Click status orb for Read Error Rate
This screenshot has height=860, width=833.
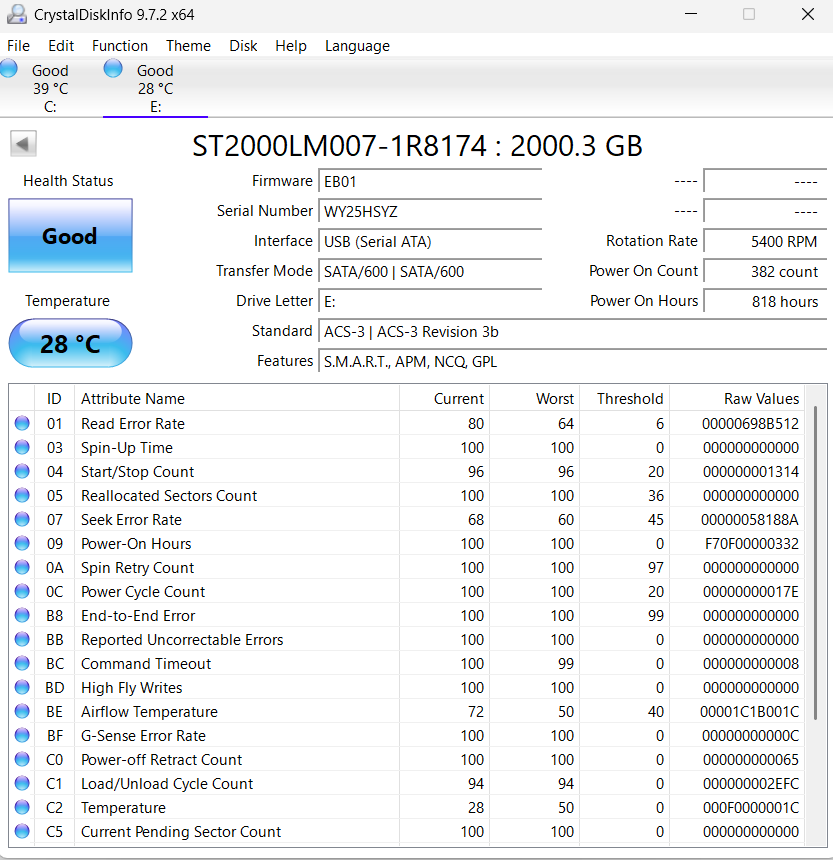[x=22, y=424]
